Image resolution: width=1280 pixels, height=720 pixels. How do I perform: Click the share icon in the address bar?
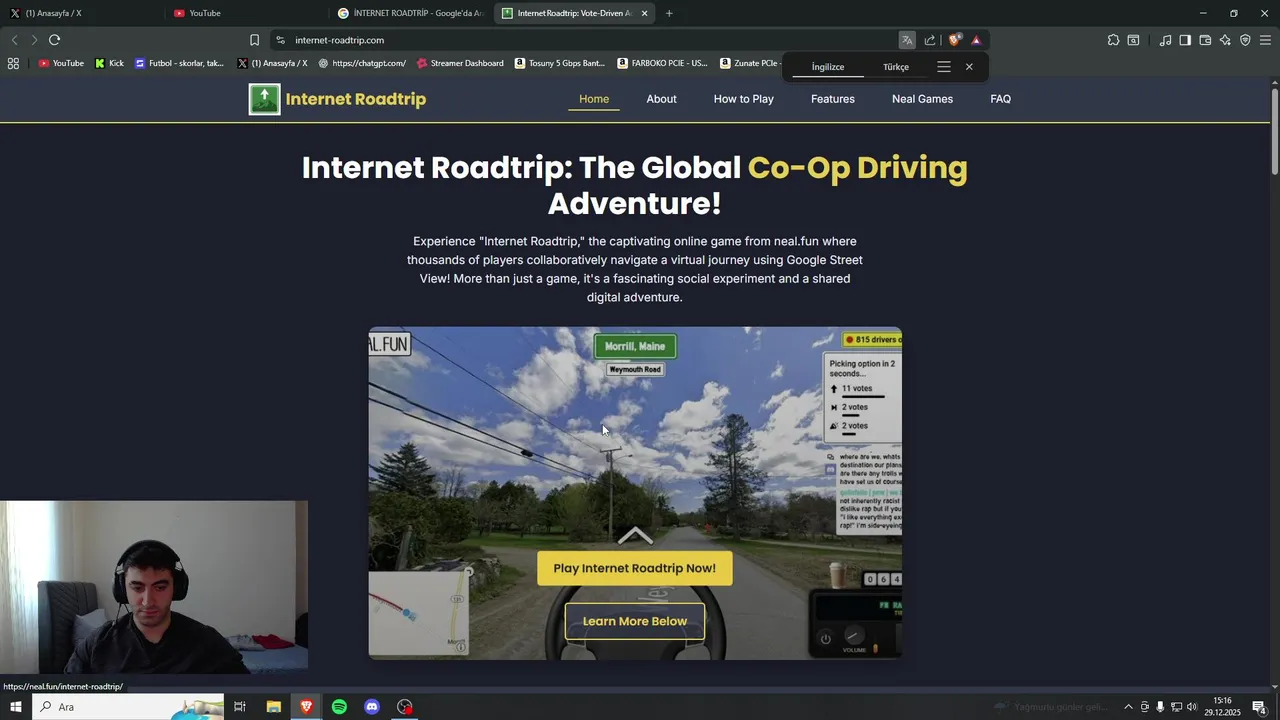[930, 40]
